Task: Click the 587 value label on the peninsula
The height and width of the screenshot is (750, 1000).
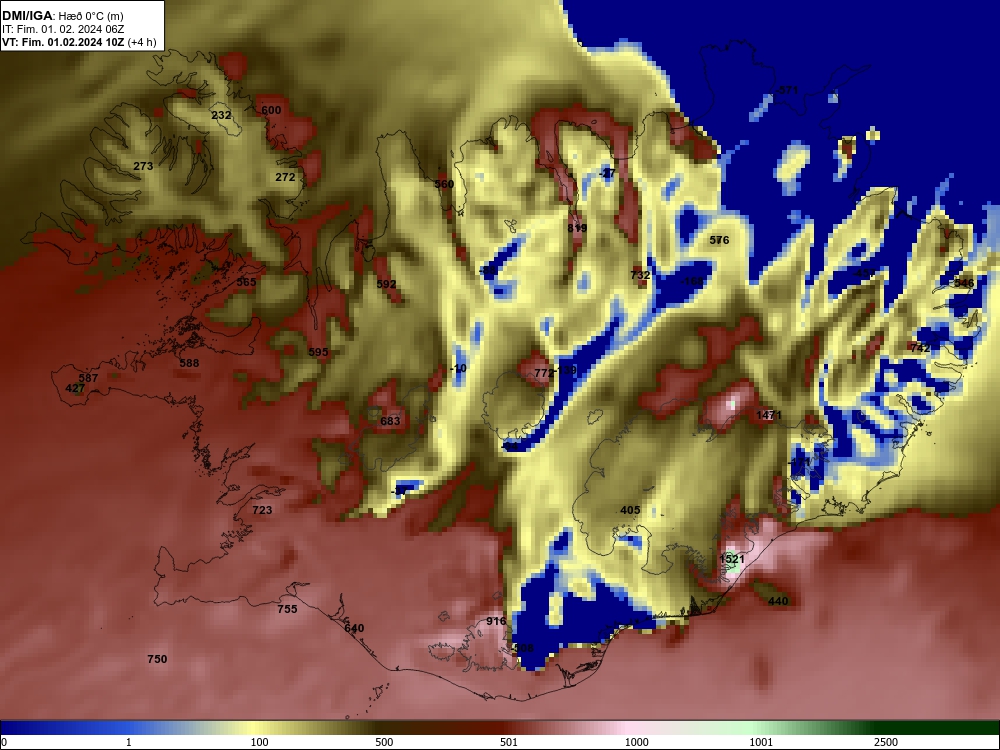Action: point(88,378)
